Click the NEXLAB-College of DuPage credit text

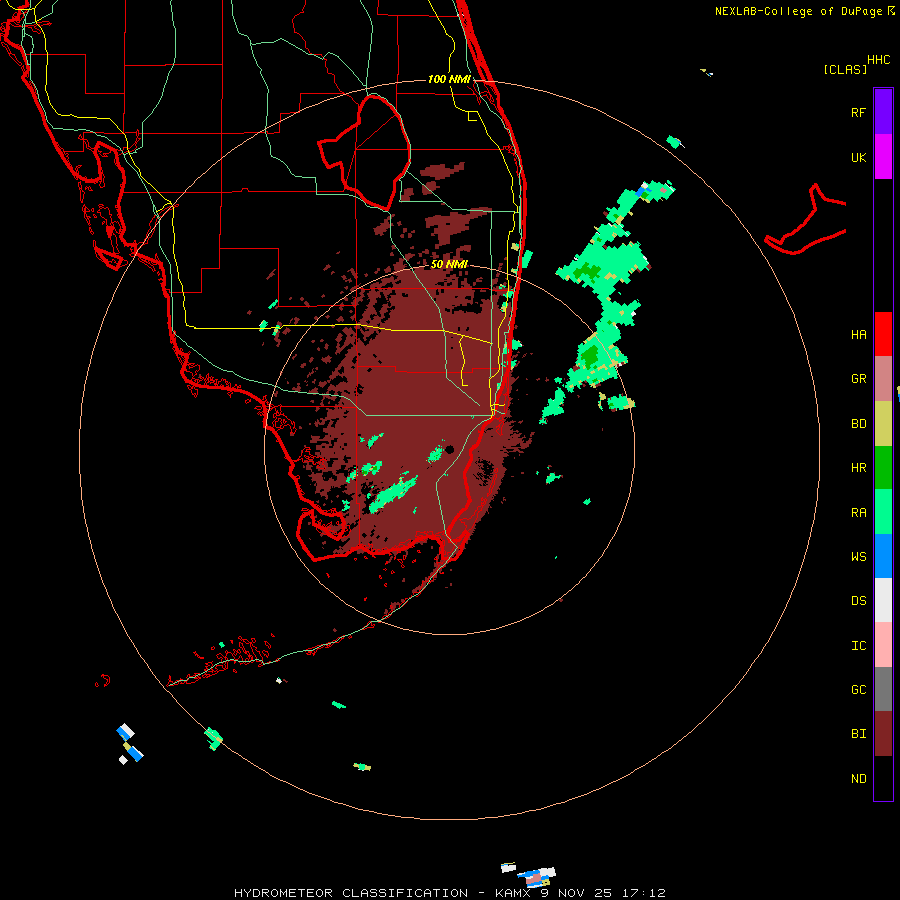pos(798,11)
